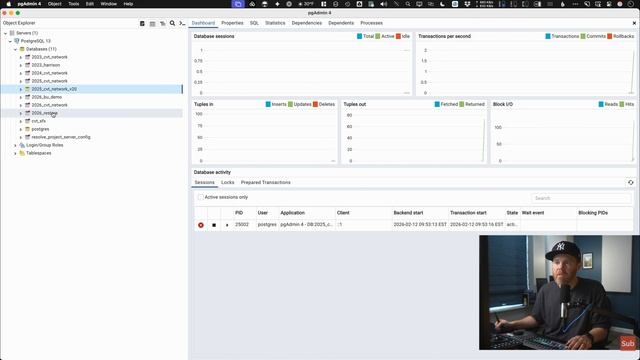640x360 pixels.
Task: Click the PostgreSQL 13 server icon
Action: point(17,41)
